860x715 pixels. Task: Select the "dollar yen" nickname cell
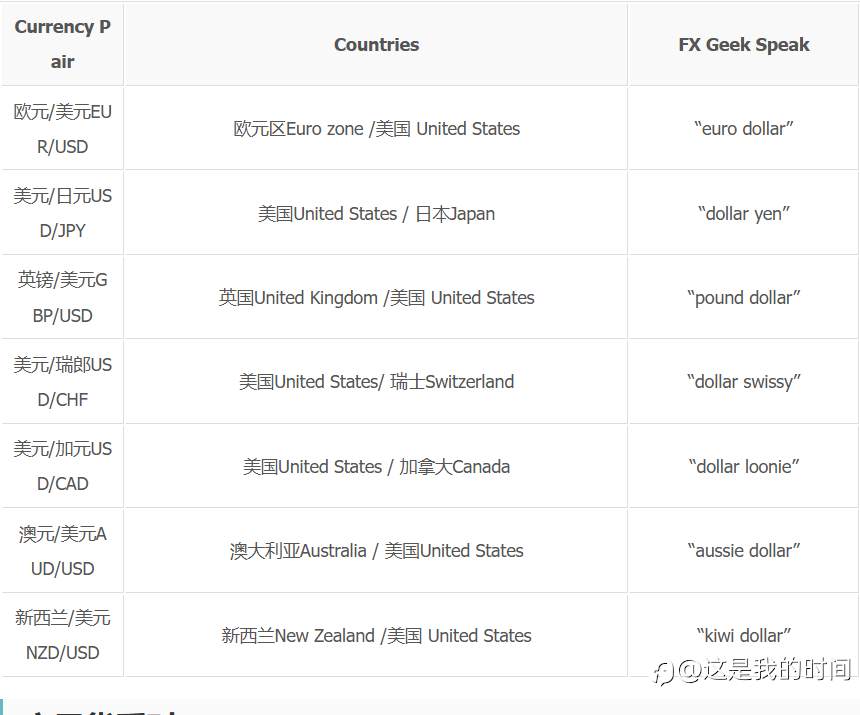point(743,213)
